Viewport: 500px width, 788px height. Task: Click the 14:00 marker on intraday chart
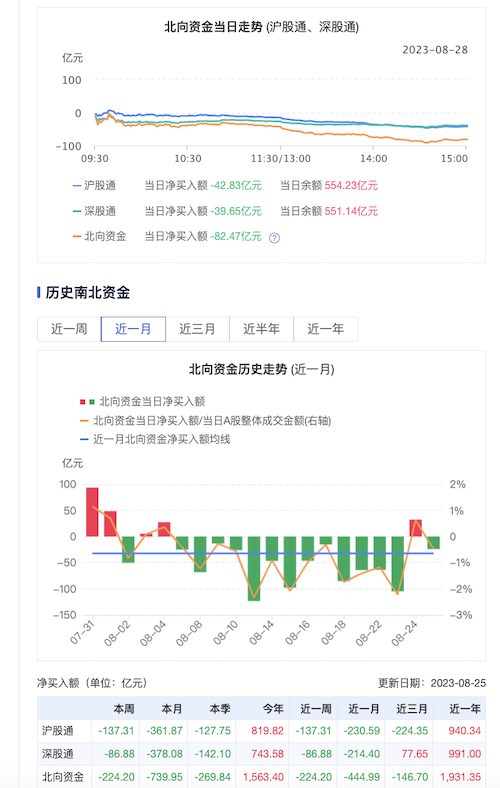(x=373, y=158)
